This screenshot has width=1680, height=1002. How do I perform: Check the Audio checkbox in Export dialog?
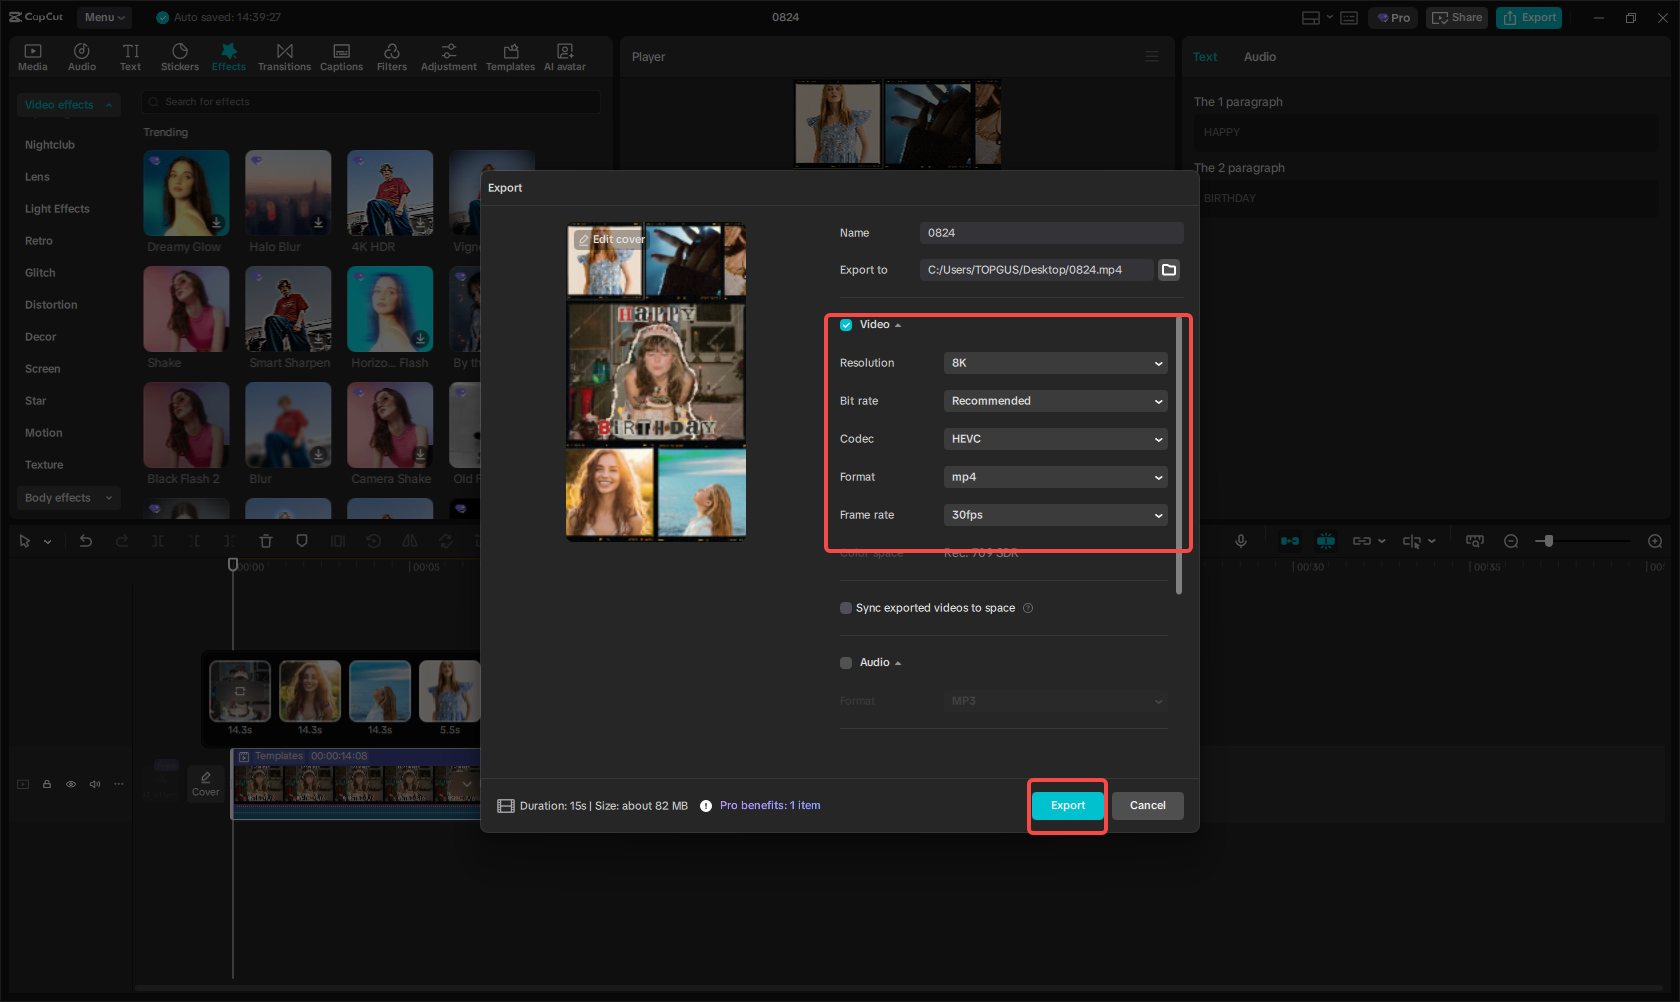tap(846, 662)
